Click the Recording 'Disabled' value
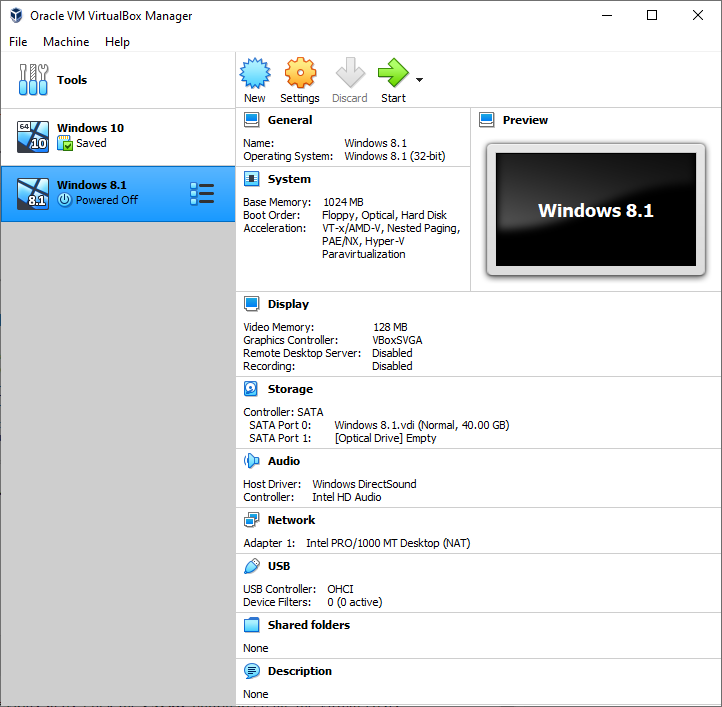The height and width of the screenshot is (707, 722). coord(392,366)
